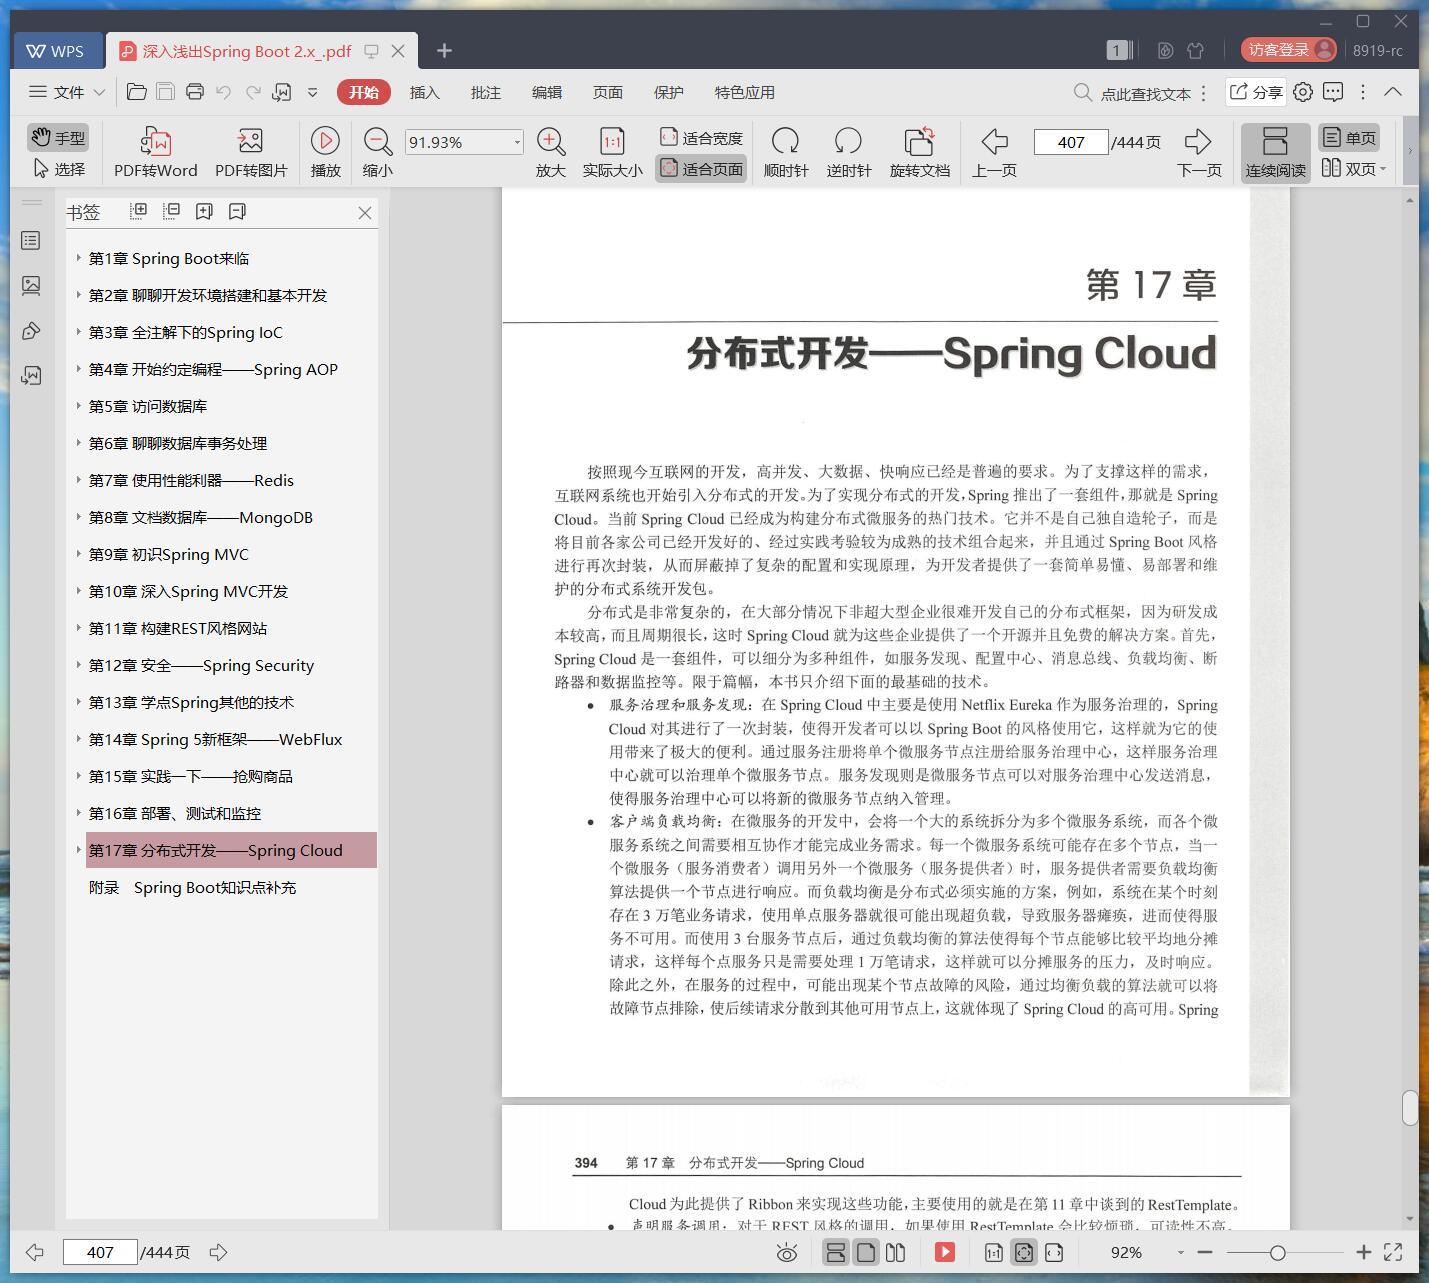Click the comment/feedback icon near settings
This screenshot has height=1283, width=1429.
pyautogui.click(x=1333, y=92)
